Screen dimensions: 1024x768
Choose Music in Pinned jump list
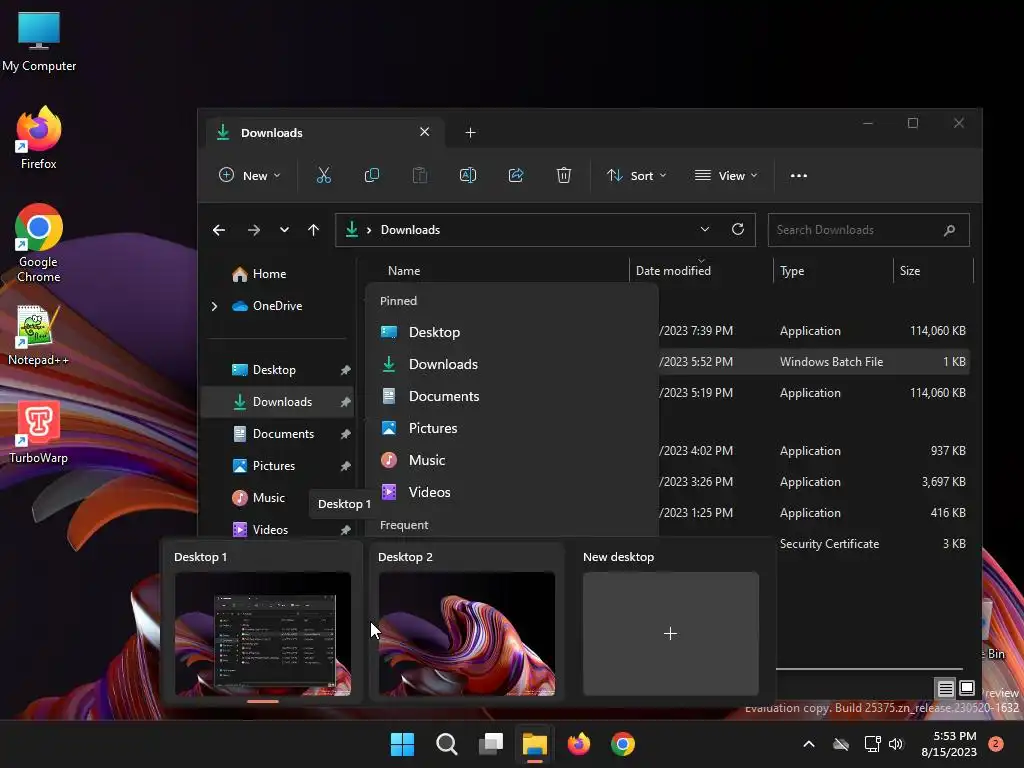pyautogui.click(x=512, y=460)
